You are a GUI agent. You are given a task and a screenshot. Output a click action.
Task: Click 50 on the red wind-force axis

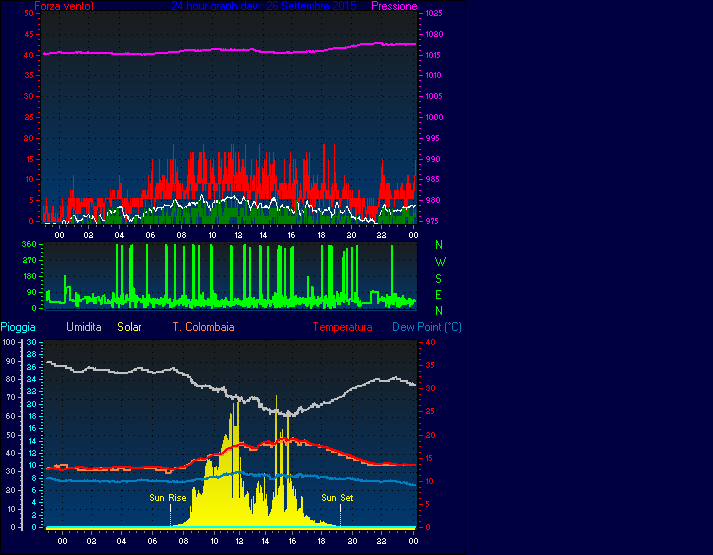29,13
